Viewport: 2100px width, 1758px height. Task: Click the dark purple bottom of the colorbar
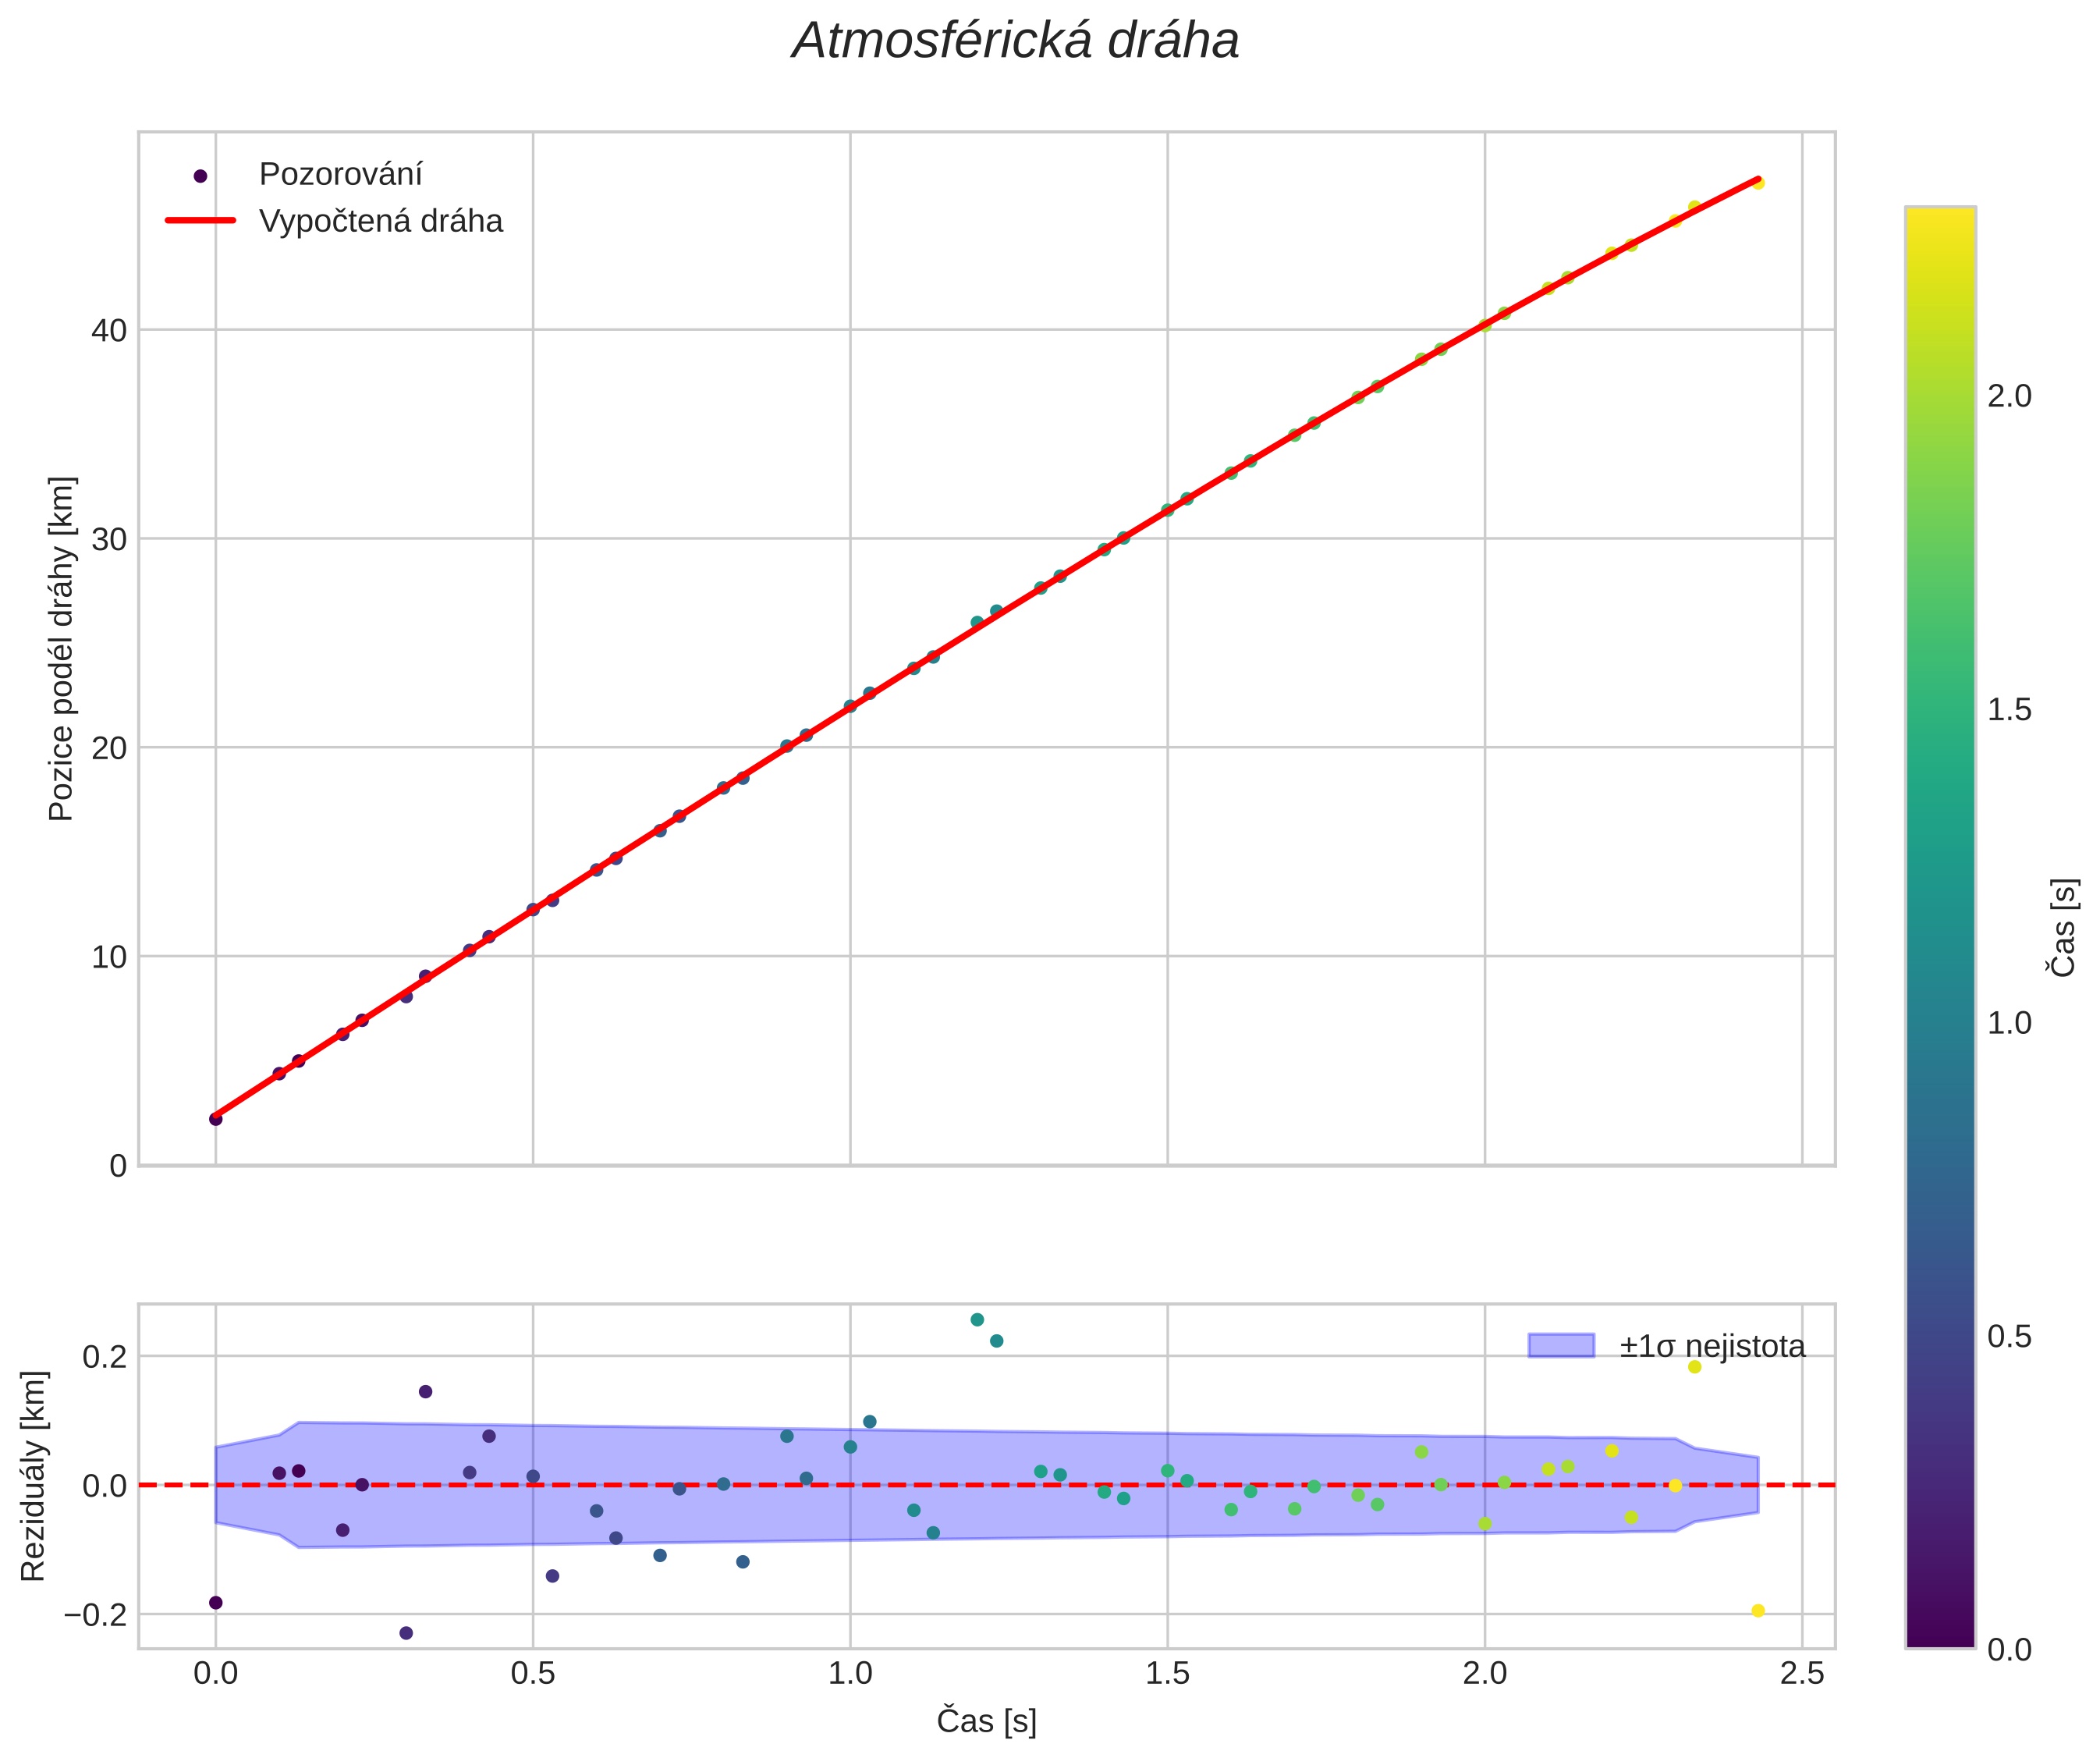pyautogui.click(x=1940, y=1638)
